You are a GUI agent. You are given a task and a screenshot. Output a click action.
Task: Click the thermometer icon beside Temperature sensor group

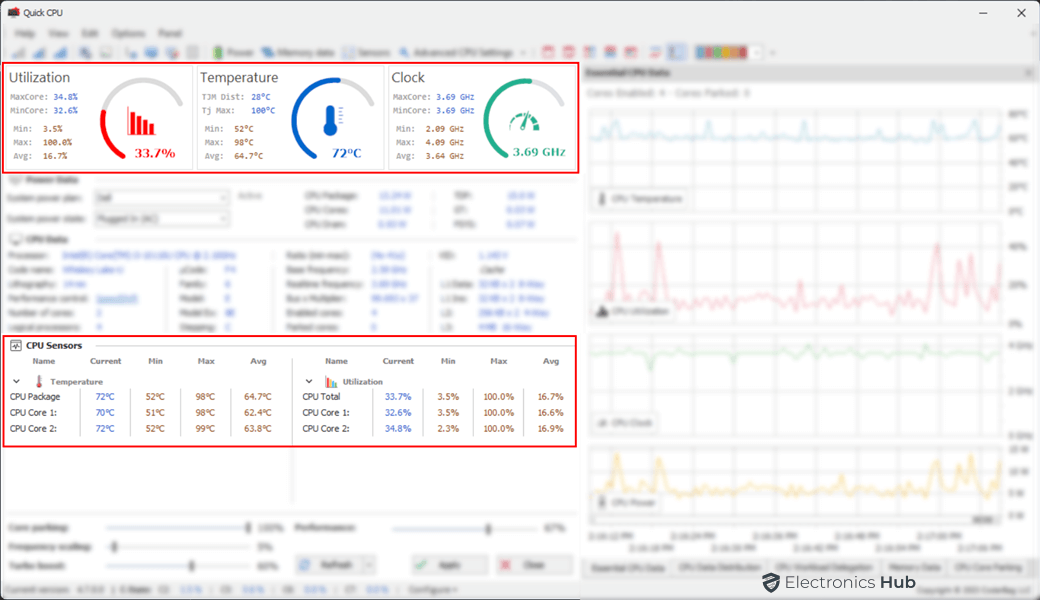(x=39, y=381)
